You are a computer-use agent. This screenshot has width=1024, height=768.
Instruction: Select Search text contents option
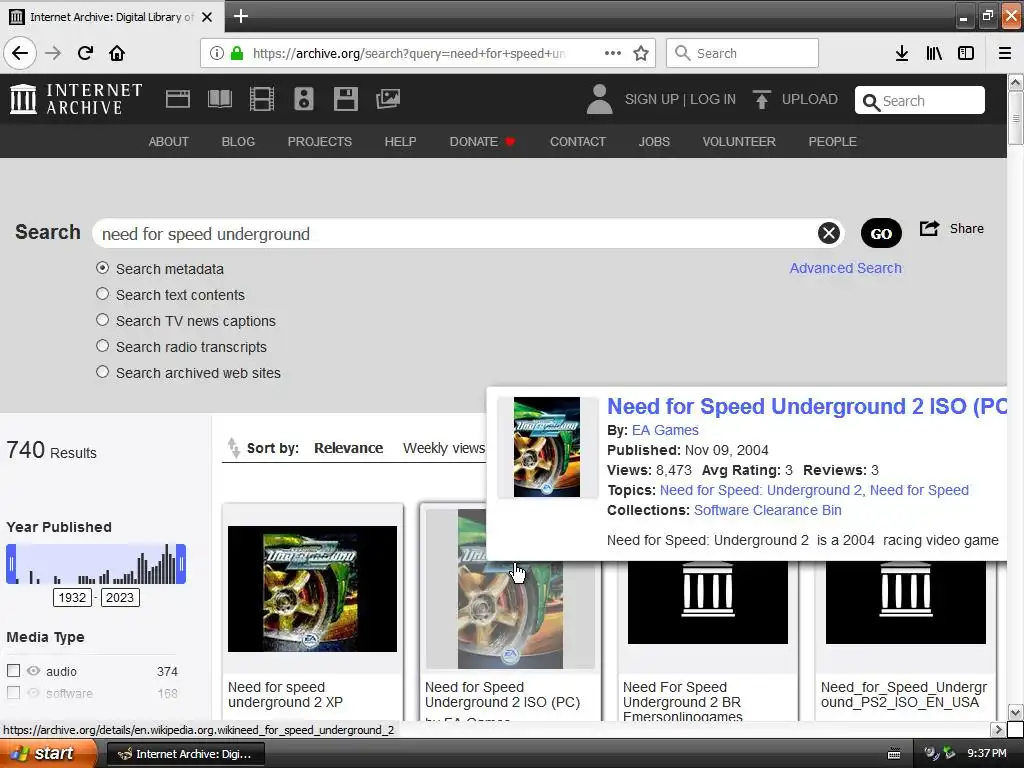point(103,294)
